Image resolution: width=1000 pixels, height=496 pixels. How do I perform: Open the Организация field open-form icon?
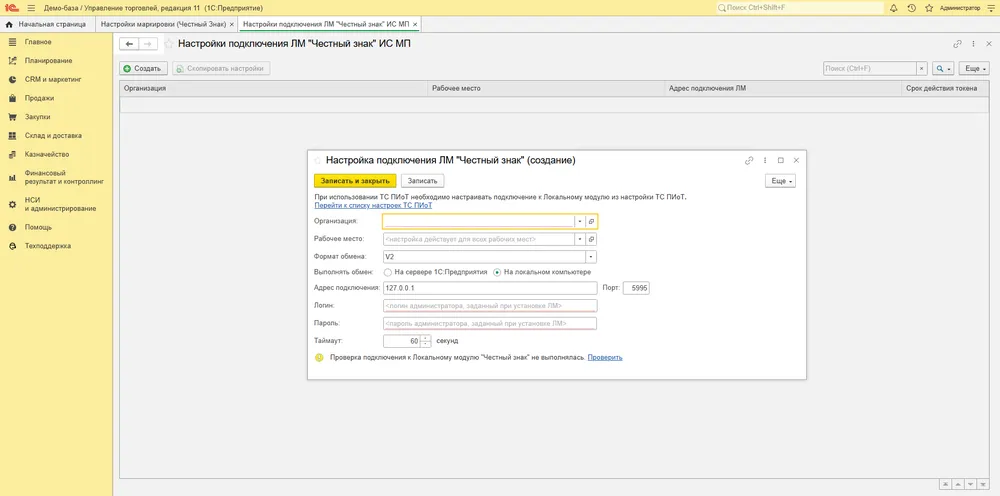[591, 221]
